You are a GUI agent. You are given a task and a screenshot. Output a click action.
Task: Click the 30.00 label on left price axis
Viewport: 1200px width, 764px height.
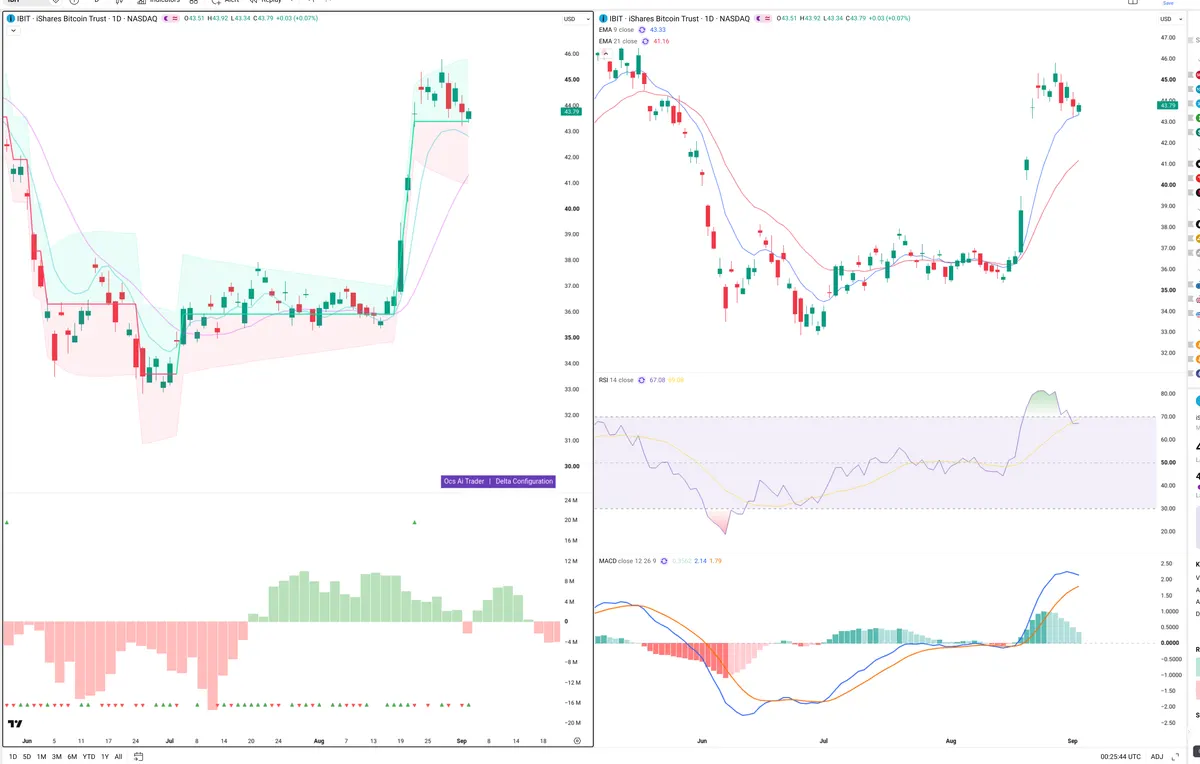pos(570,467)
